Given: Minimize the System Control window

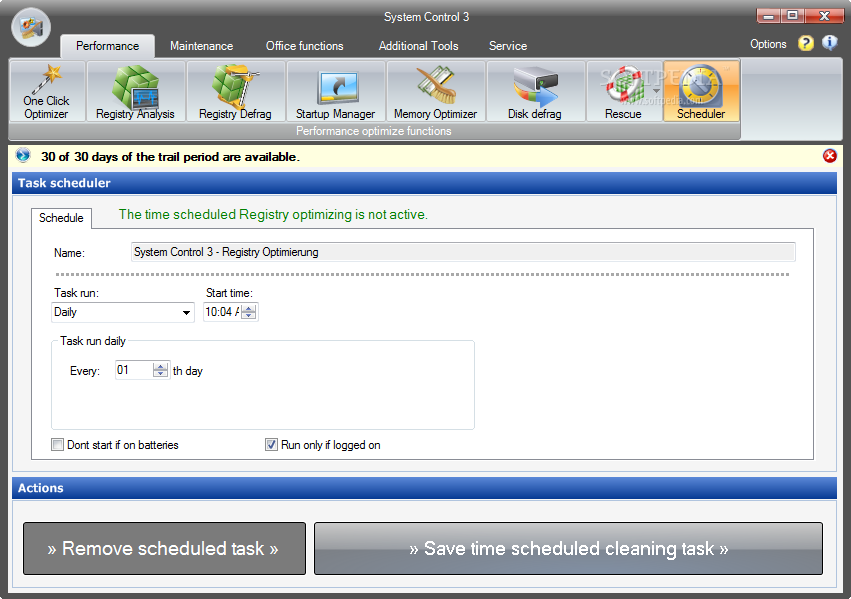Looking at the screenshot, I should [768, 16].
